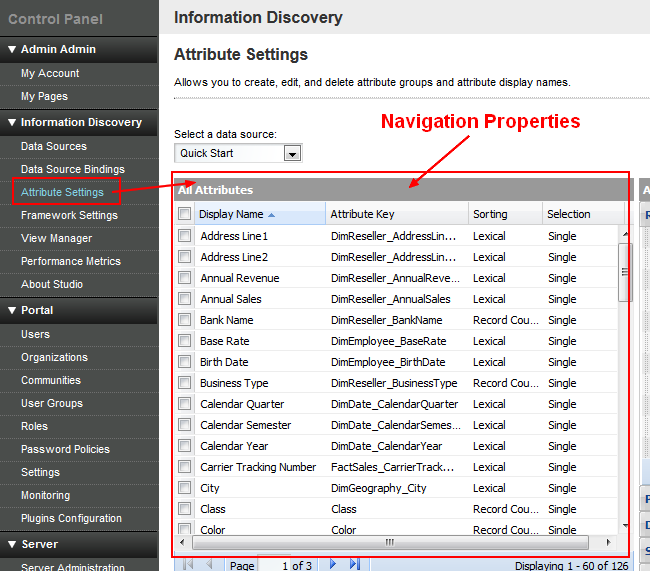Collapse the Information Discovery sidebar section
The height and width of the screenshot is (571, 650).
tap(12, 122)
